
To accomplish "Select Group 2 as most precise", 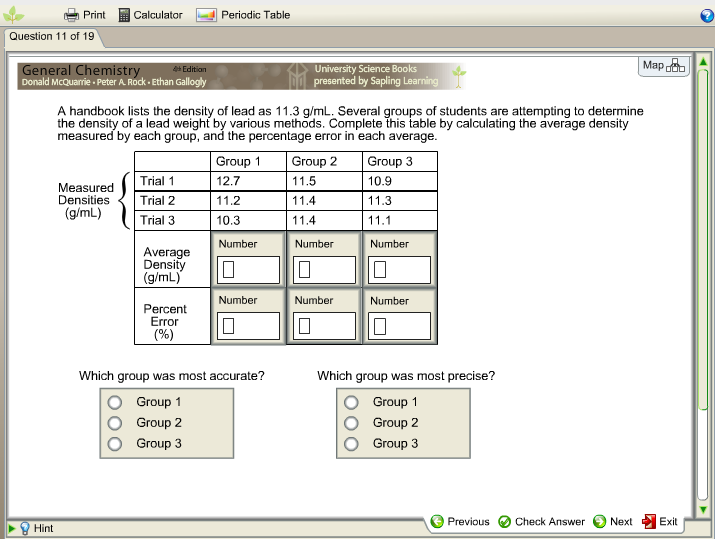I will [351, 423].
